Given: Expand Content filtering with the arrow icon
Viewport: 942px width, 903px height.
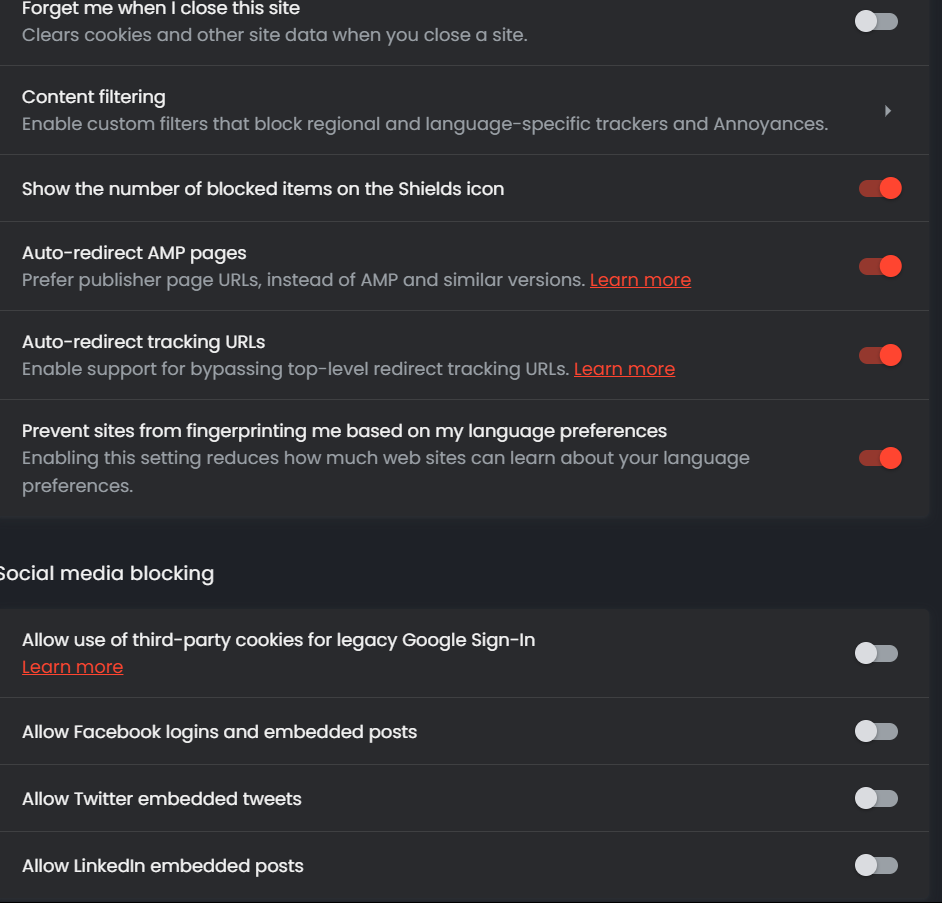Looking at the screenshot, I should [887, 111].
